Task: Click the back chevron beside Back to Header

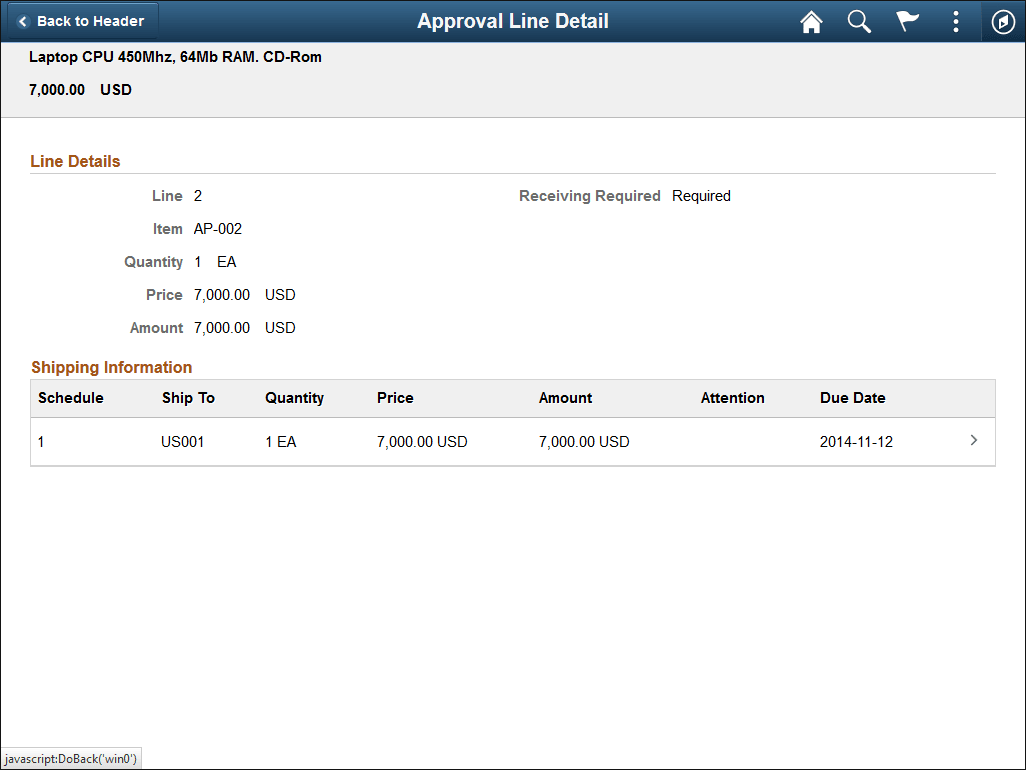Action: point(21,20)
